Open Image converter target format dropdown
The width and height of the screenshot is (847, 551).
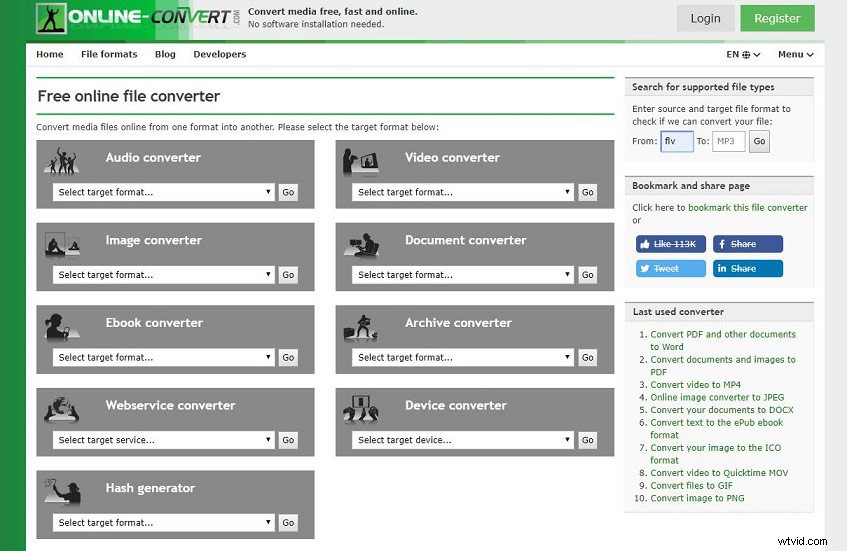click(x=164, y=275)
